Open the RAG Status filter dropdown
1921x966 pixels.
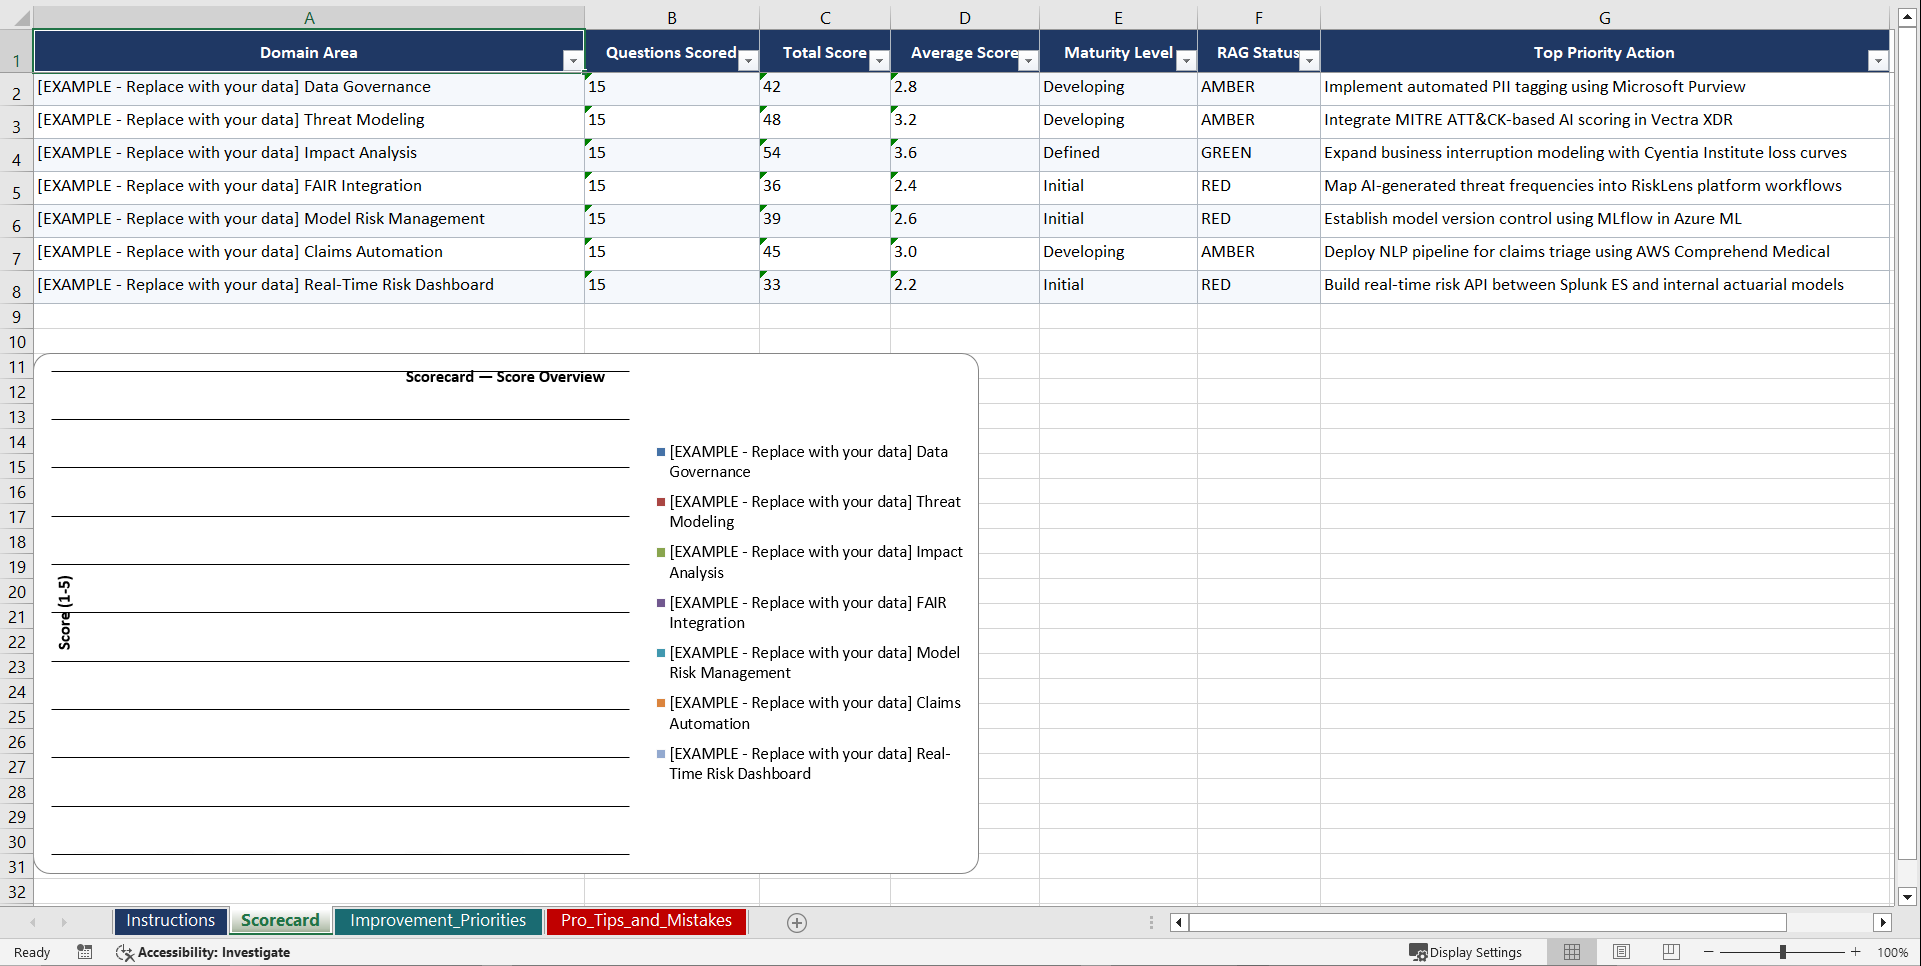[1309, 61]
